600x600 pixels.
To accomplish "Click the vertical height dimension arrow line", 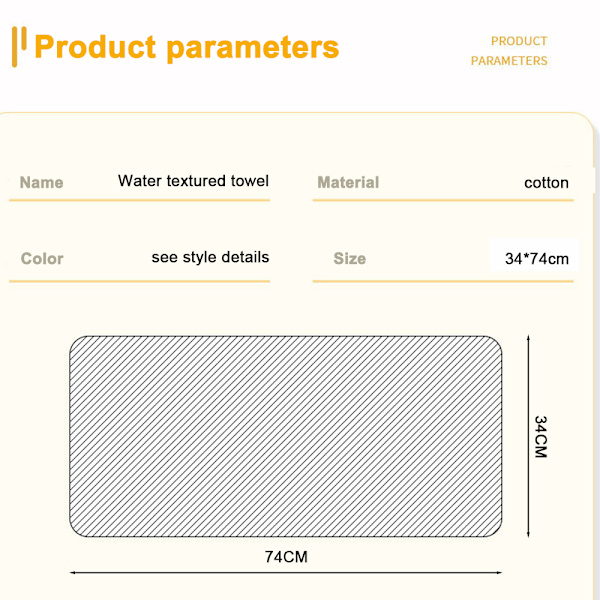I will tap(528, 436).
